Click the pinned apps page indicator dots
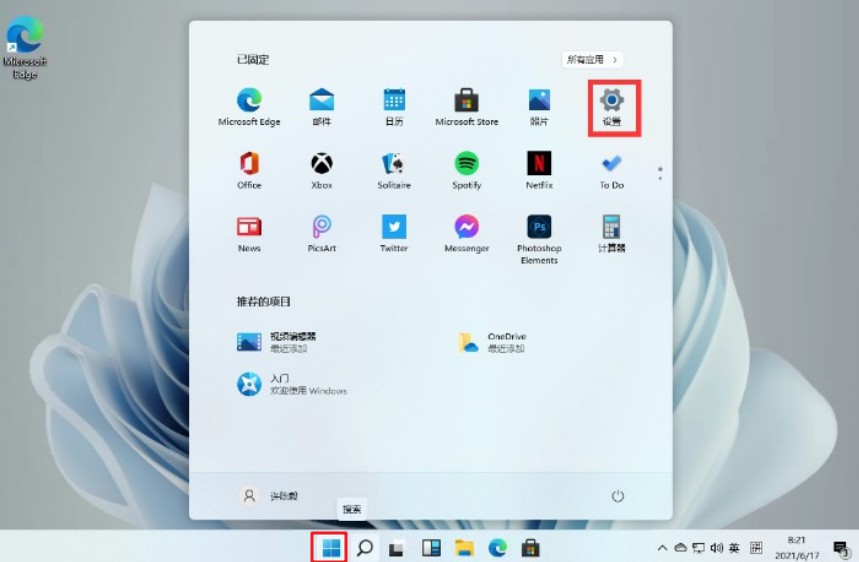The height and width of the screenshot is (562, 859). [660, 174]
